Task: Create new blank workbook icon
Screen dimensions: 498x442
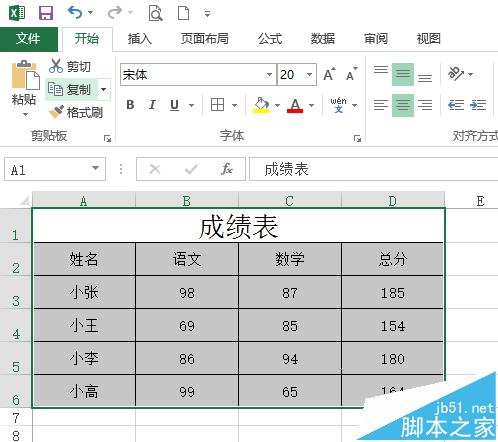Action: pyautogui.click(x=184, y=13)
